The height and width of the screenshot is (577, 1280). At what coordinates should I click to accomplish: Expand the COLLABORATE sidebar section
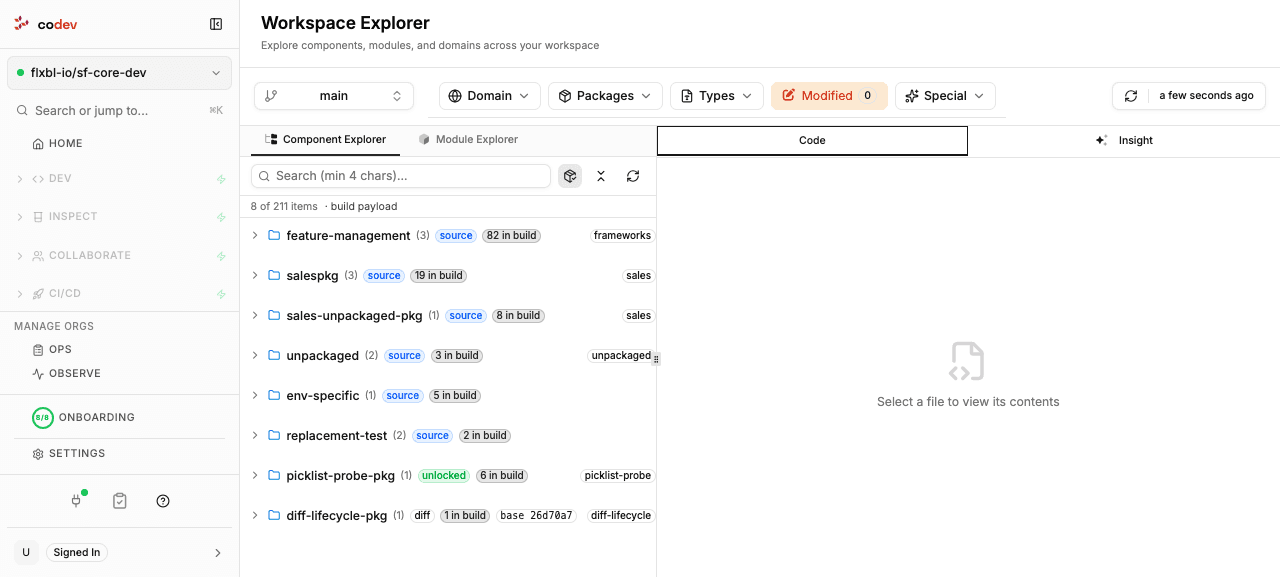(x=19, y=256)
